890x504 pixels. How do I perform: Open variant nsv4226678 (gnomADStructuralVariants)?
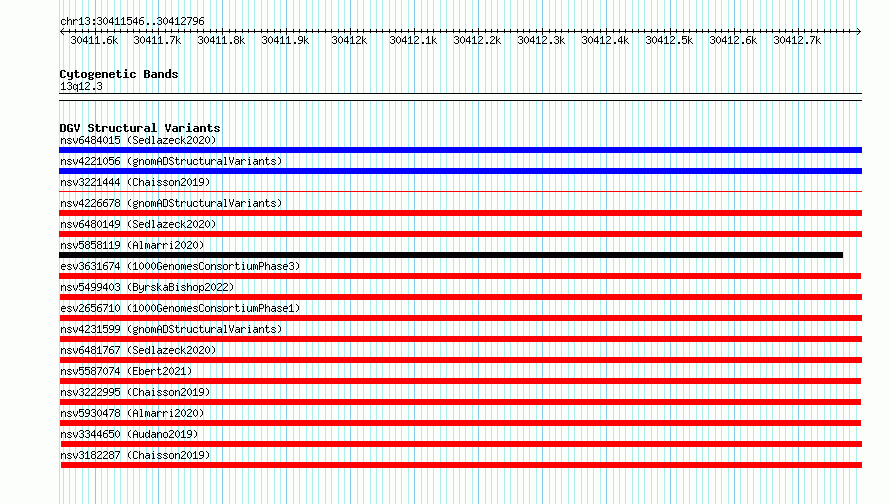[171, 203]
